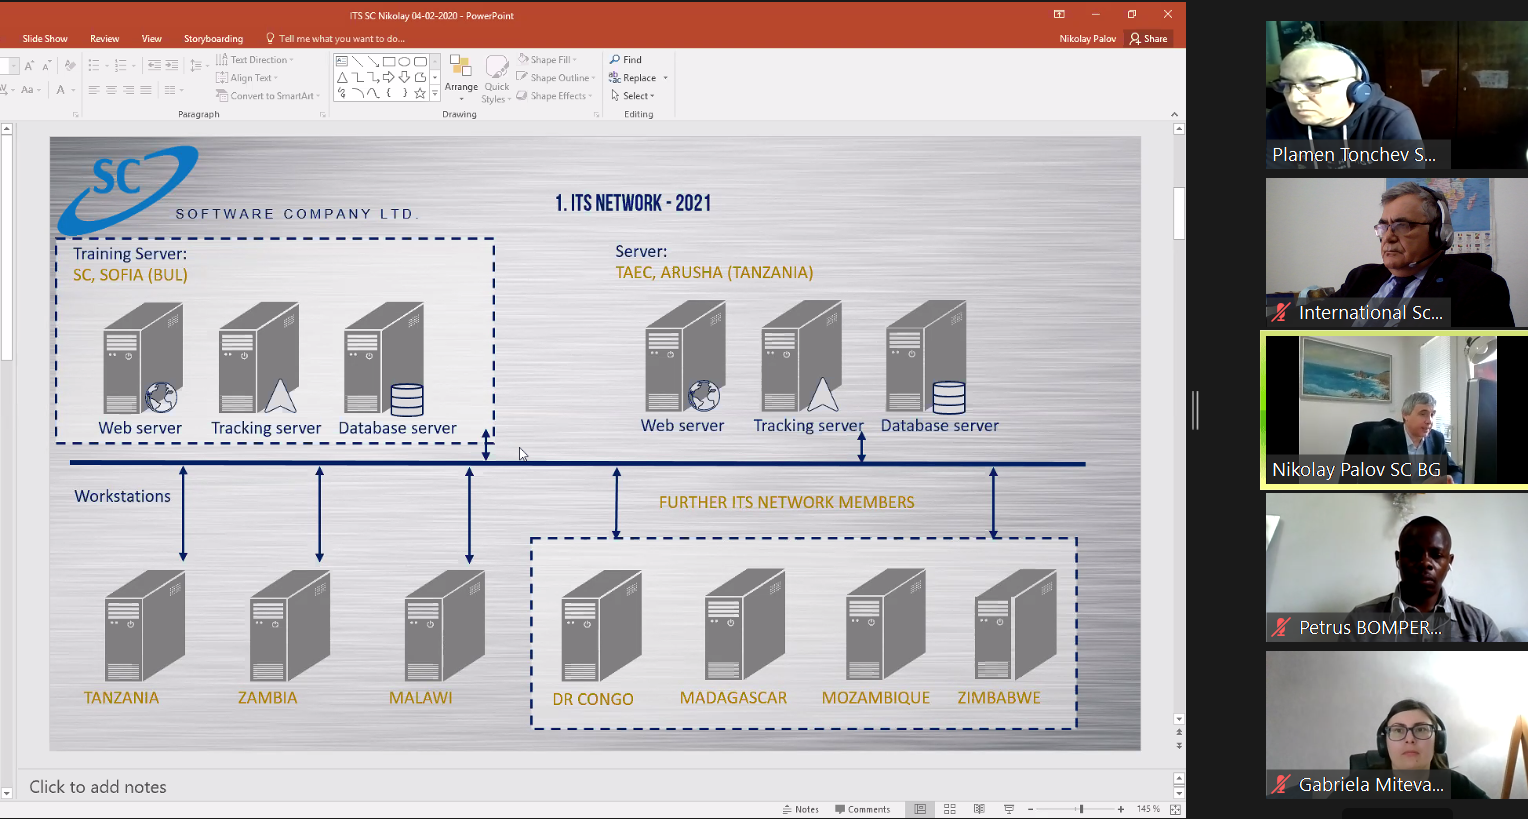The height and width of the screenshot is (819, 1528).
Task: Toggle Normal view button in status bar
Action: pos(920,809)
